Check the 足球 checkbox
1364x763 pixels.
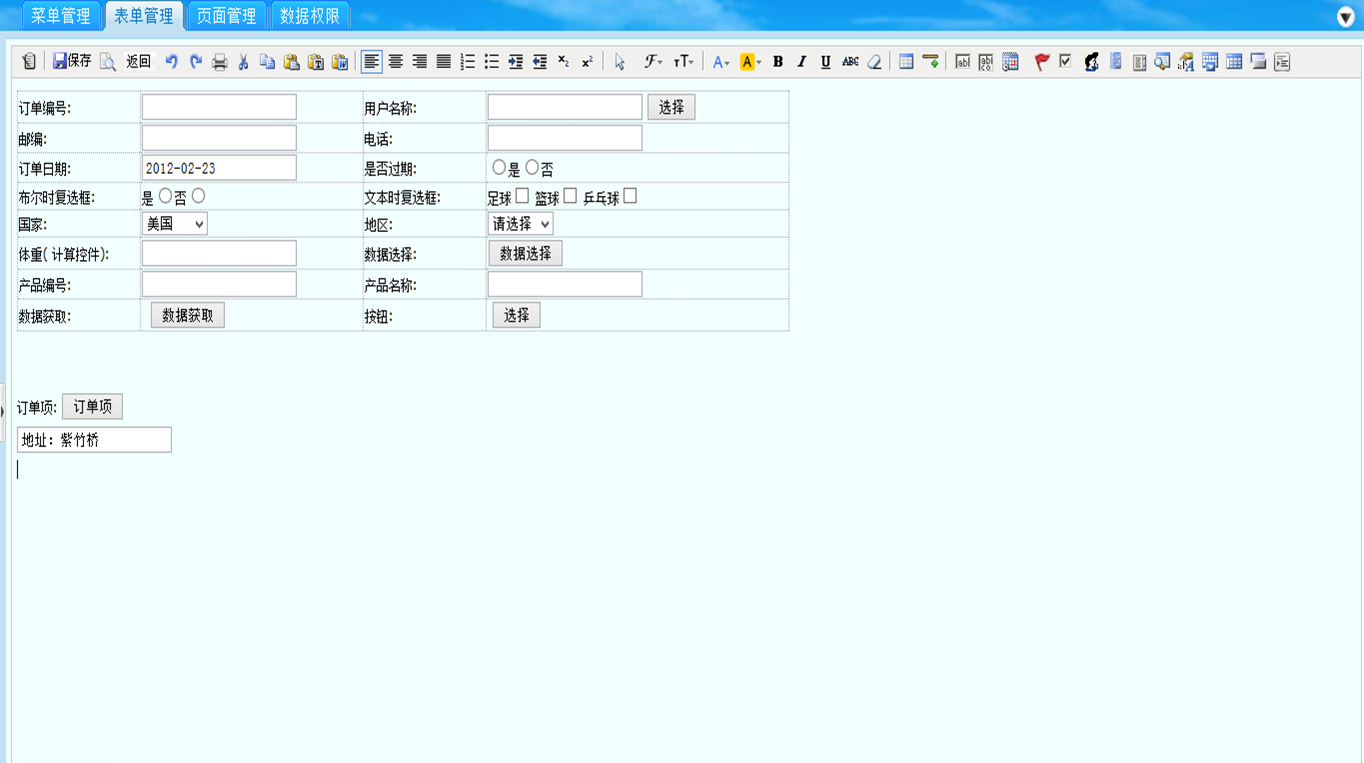523,195
